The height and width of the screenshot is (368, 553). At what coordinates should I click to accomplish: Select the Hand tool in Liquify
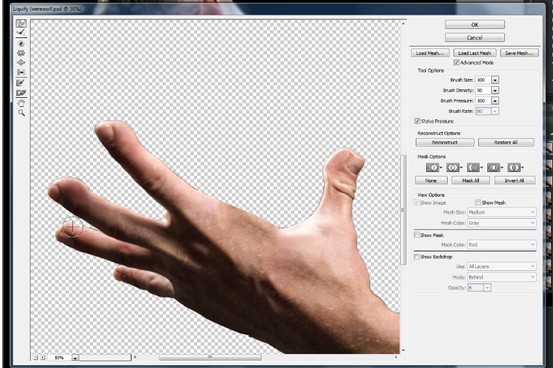pos(21,103)
